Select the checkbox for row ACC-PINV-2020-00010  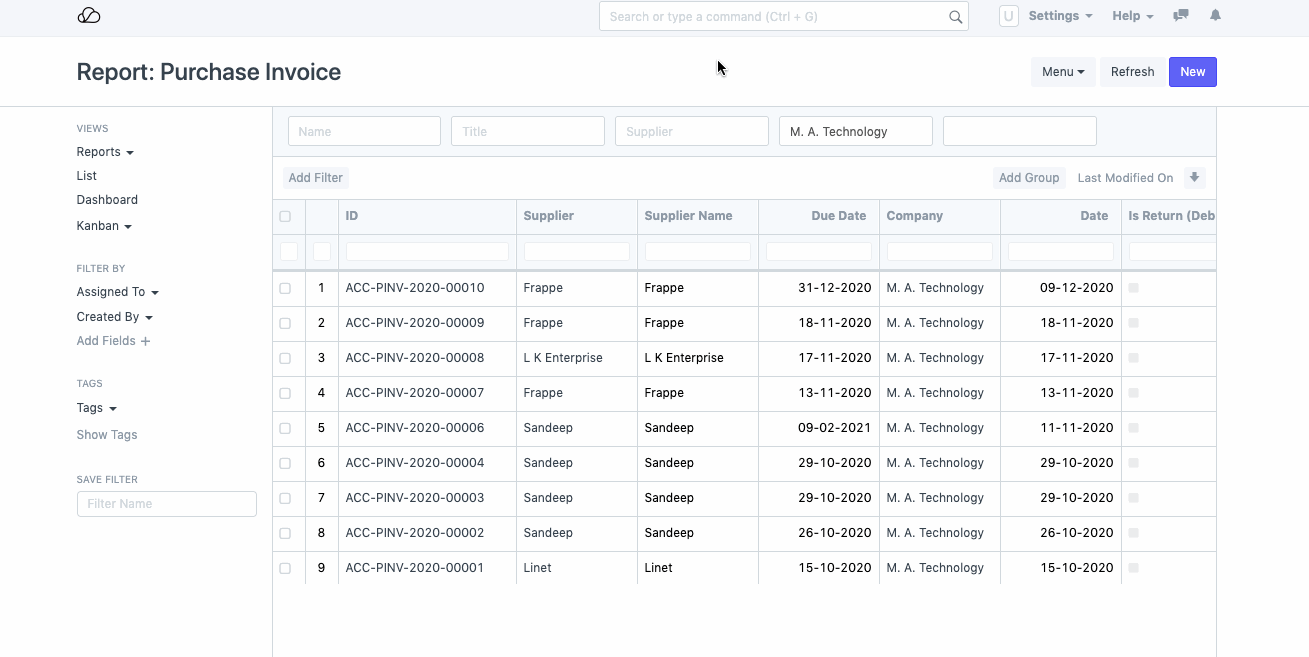coord(285,288)
